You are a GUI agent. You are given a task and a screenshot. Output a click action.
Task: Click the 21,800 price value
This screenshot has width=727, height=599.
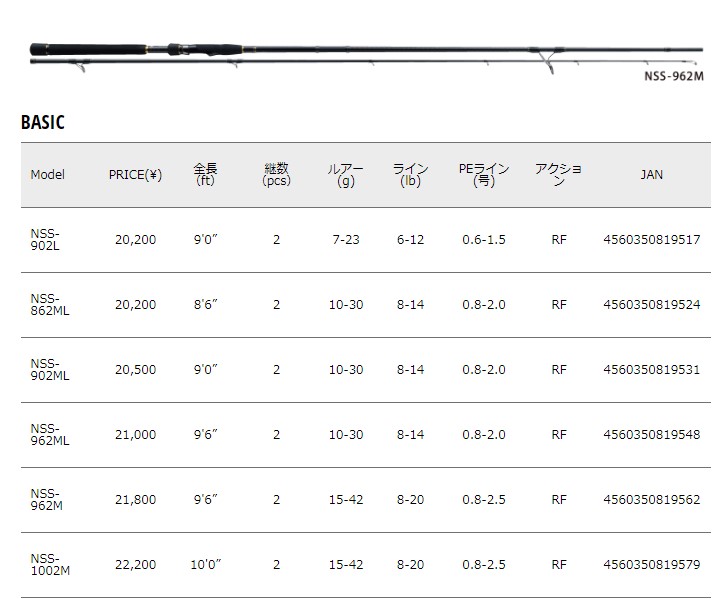click(135, 500)
